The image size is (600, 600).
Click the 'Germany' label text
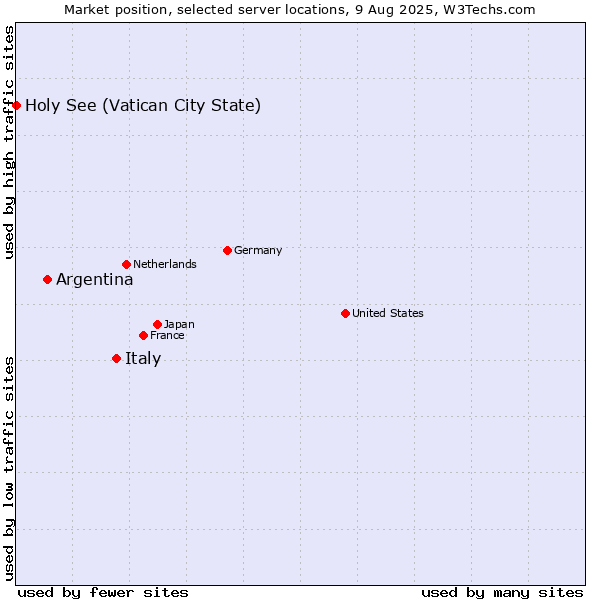click(258, 251)
